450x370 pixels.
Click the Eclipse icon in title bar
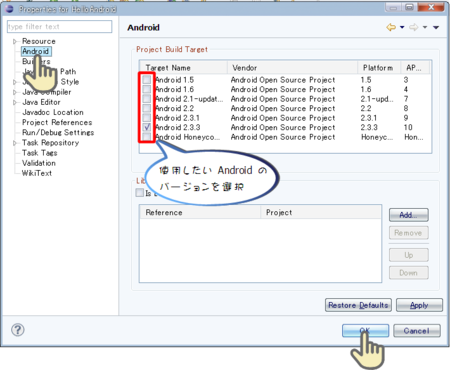click(9, 9)
